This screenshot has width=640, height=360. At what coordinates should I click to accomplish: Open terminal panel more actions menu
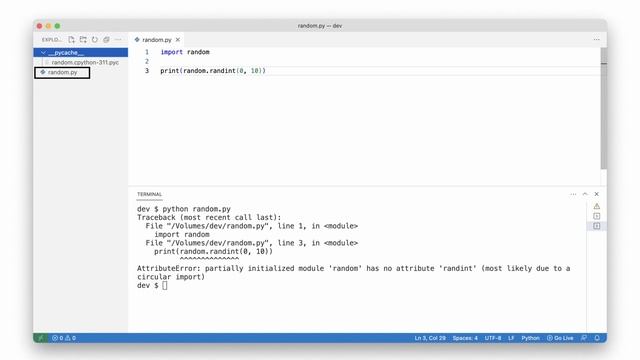573,194
